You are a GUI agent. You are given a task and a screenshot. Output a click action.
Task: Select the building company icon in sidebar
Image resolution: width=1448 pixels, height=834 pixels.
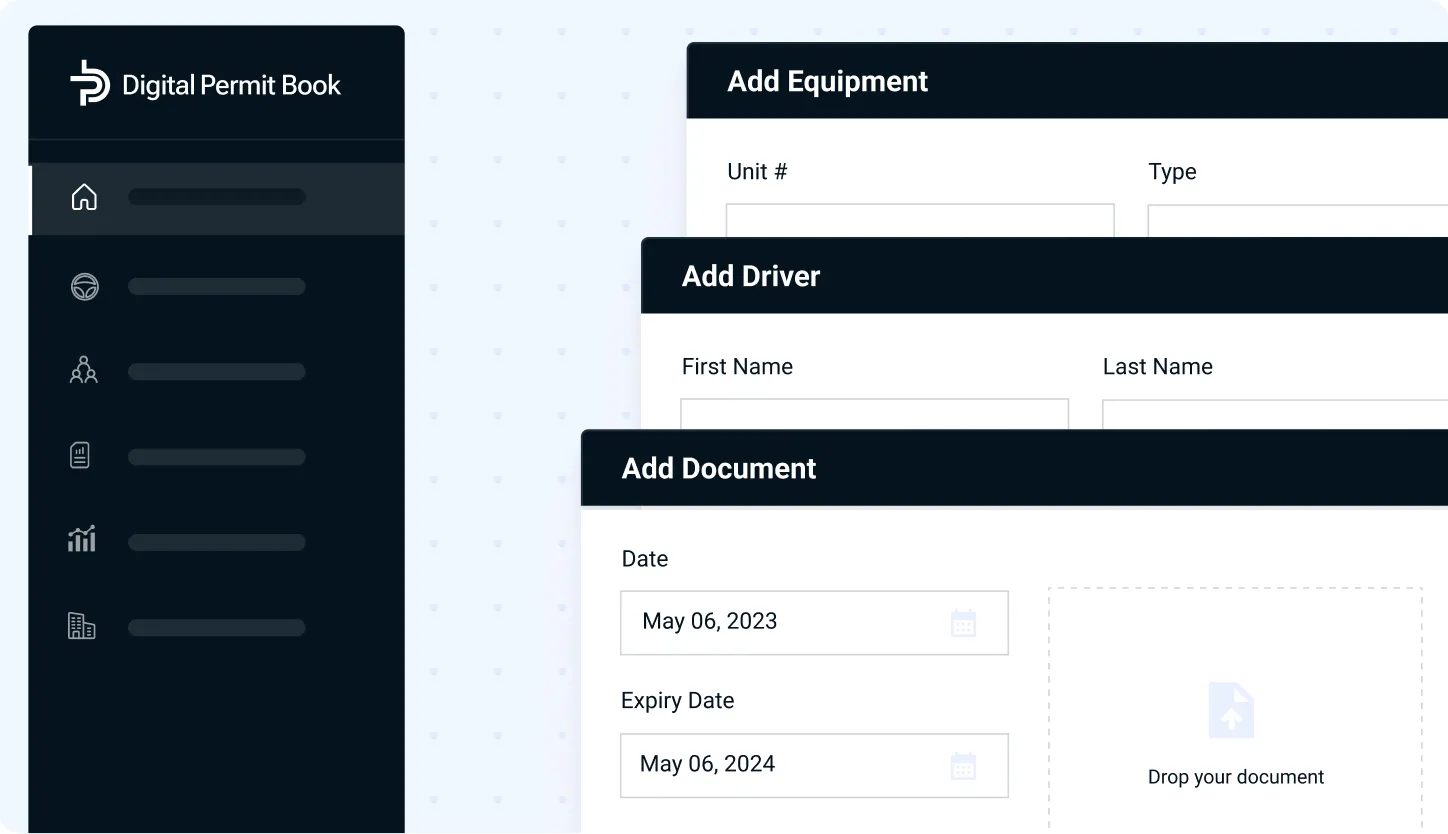[81, 627]
